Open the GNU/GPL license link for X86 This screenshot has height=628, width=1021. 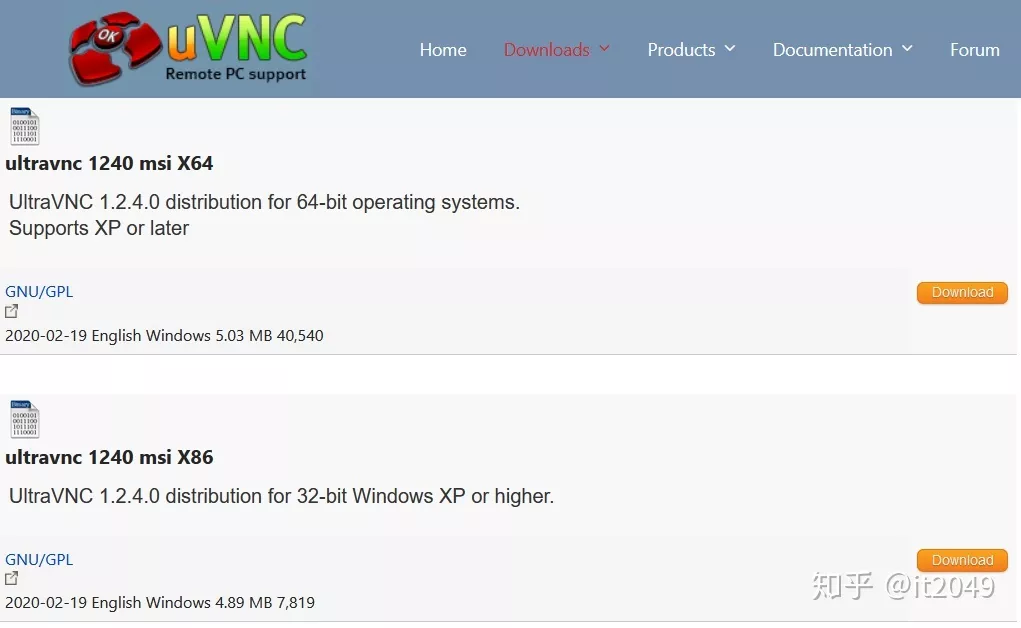point(39,560)
